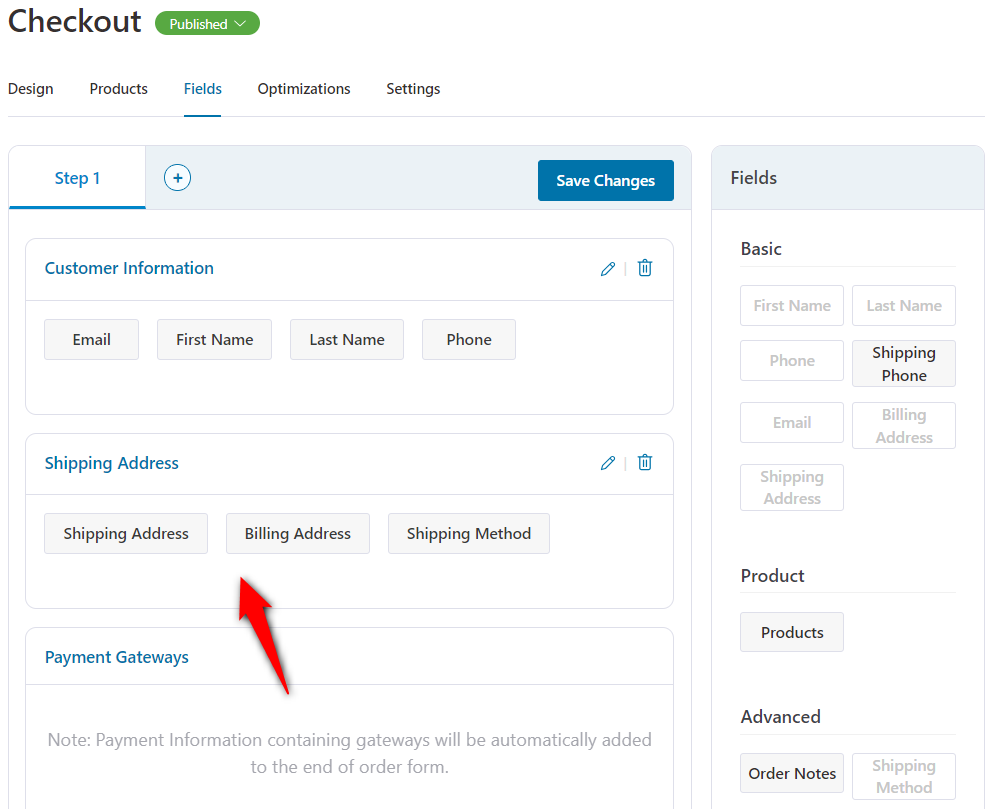Select the Step 1 tab
This screenshot has width=992, height=809.
[77, 178]
